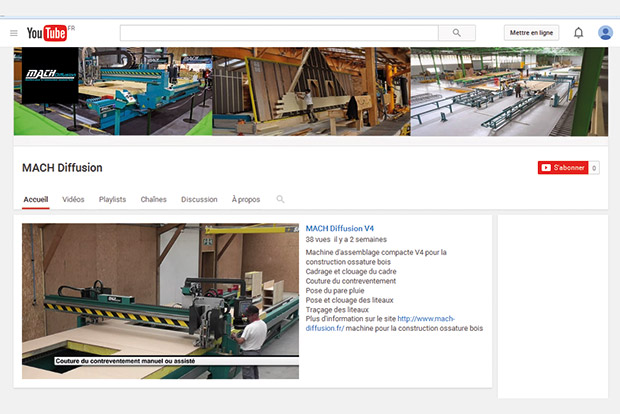
Task: Go to the Chaînes tab
Action: tap(153, 199)
